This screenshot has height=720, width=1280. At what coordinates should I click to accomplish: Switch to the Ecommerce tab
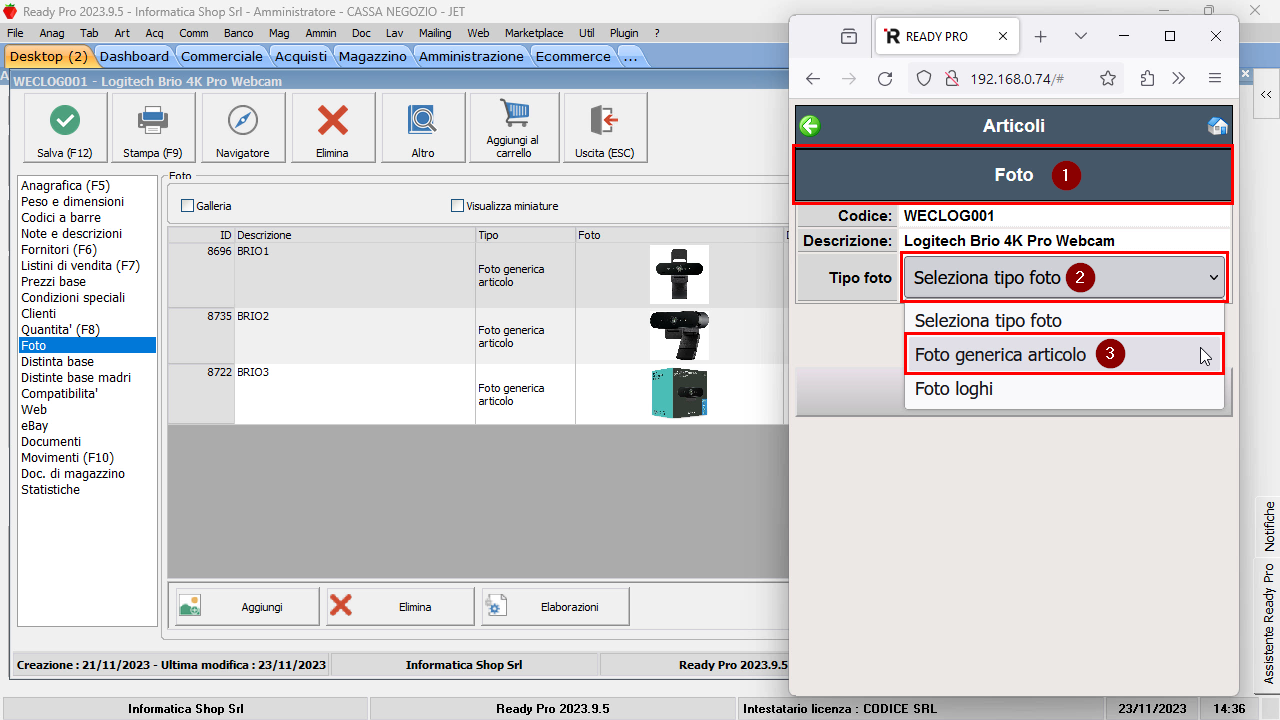(x=573, y=57)
